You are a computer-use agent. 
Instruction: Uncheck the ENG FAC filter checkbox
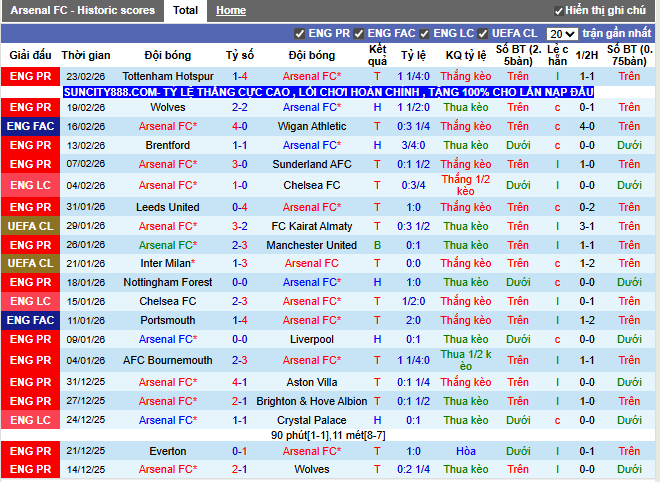360,34
